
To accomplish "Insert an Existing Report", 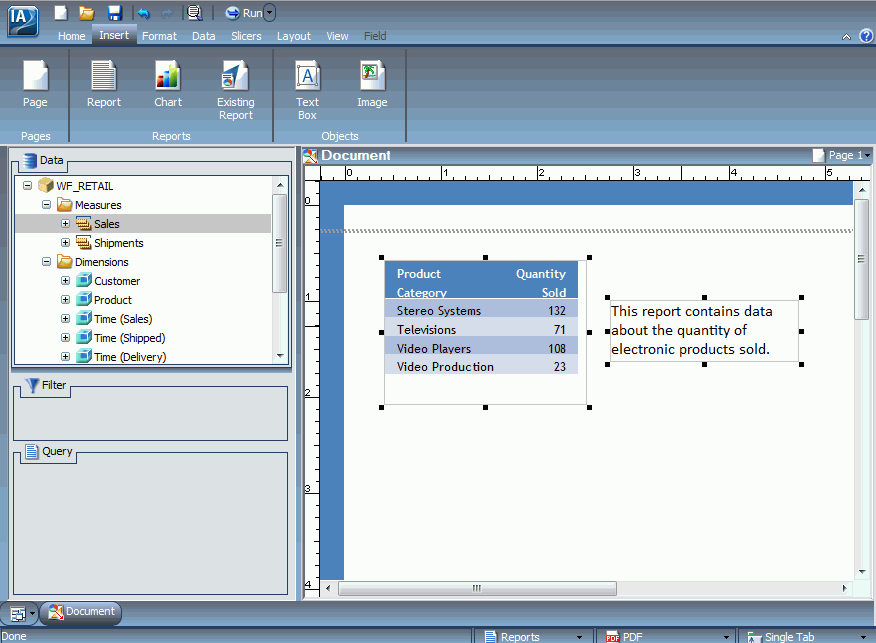I will coord(236,91).
